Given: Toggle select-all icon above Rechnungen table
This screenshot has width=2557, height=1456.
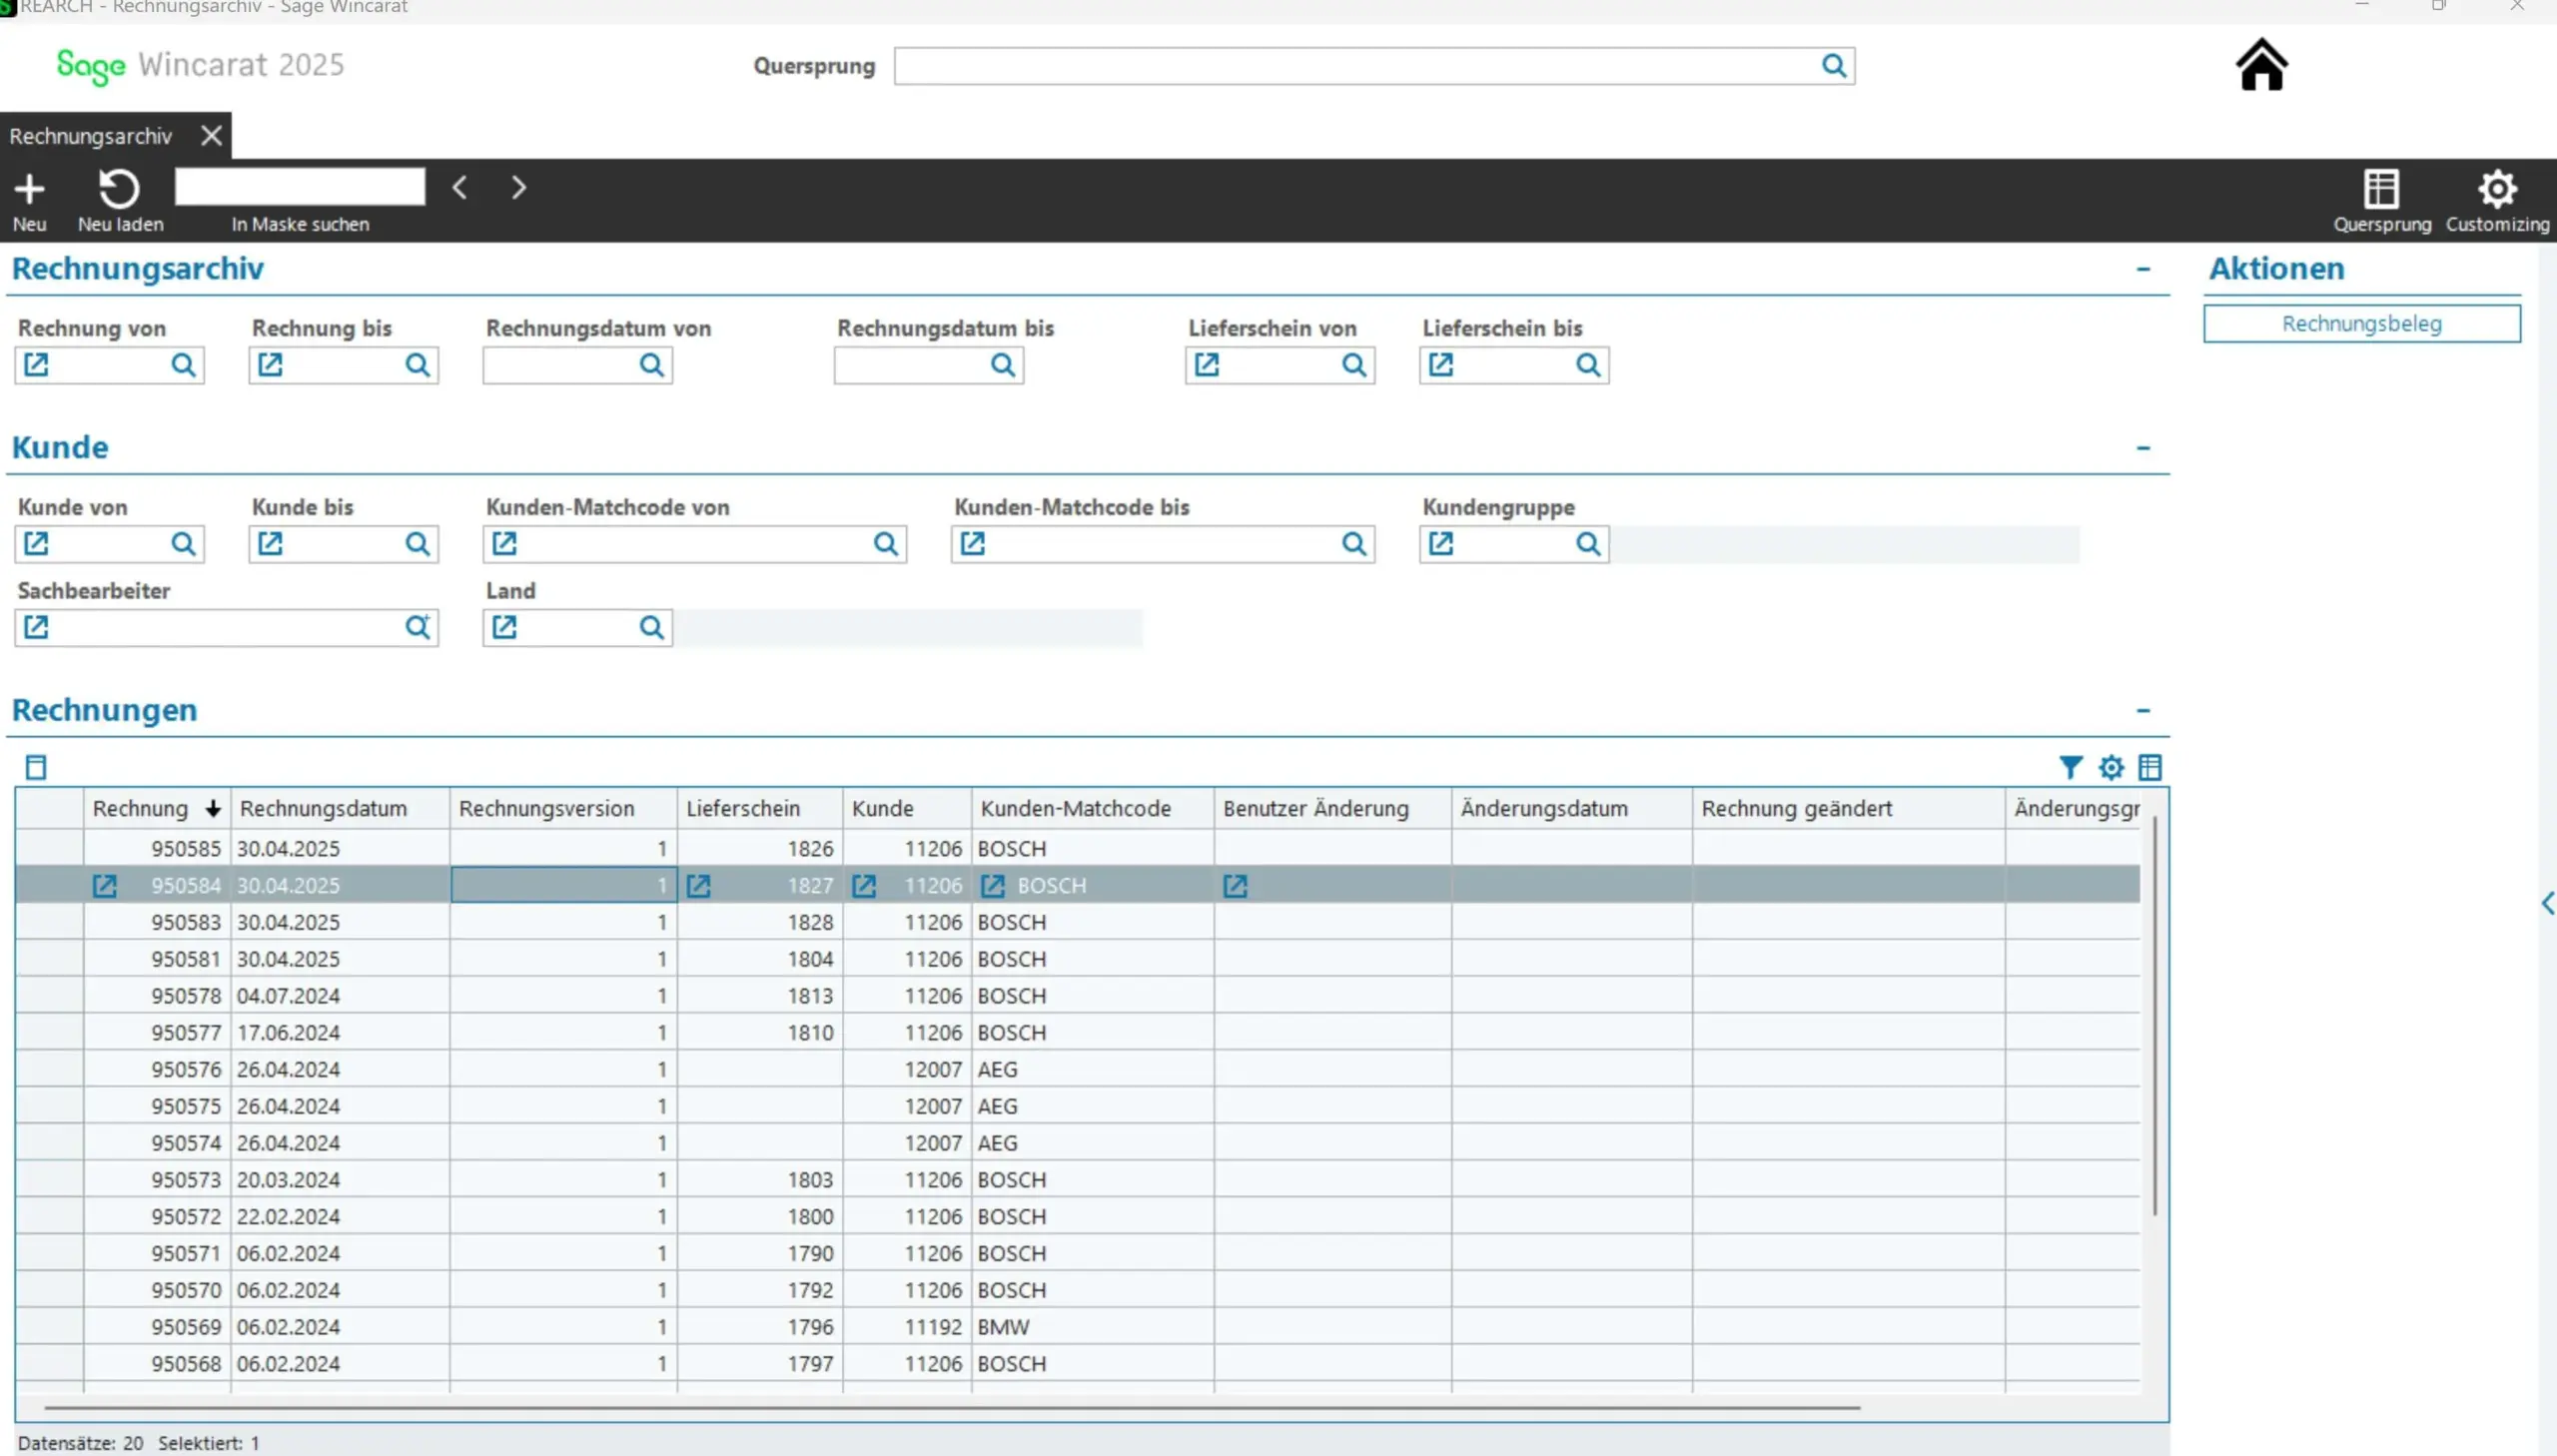Looking at the screenshot, I should pos(36,767).
